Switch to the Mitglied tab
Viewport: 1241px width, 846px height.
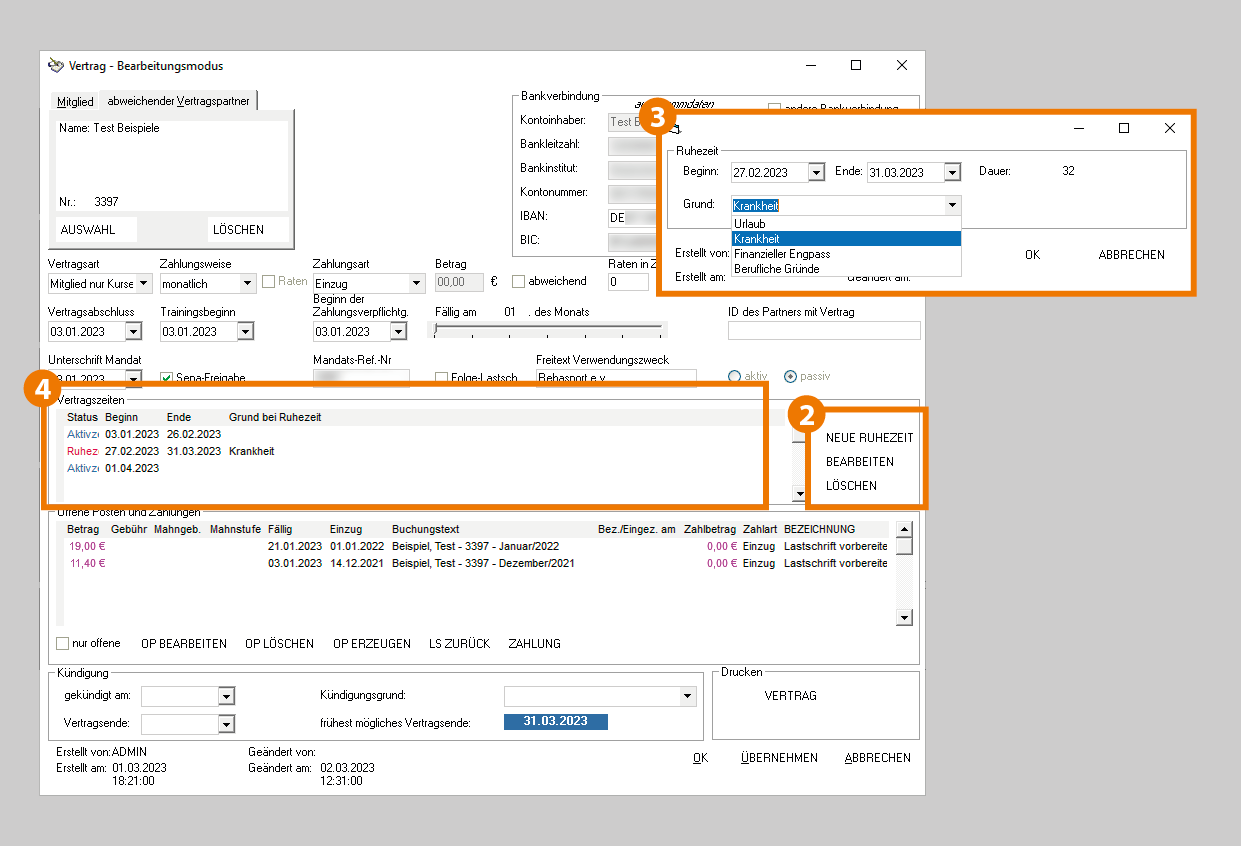click(75, 102)
